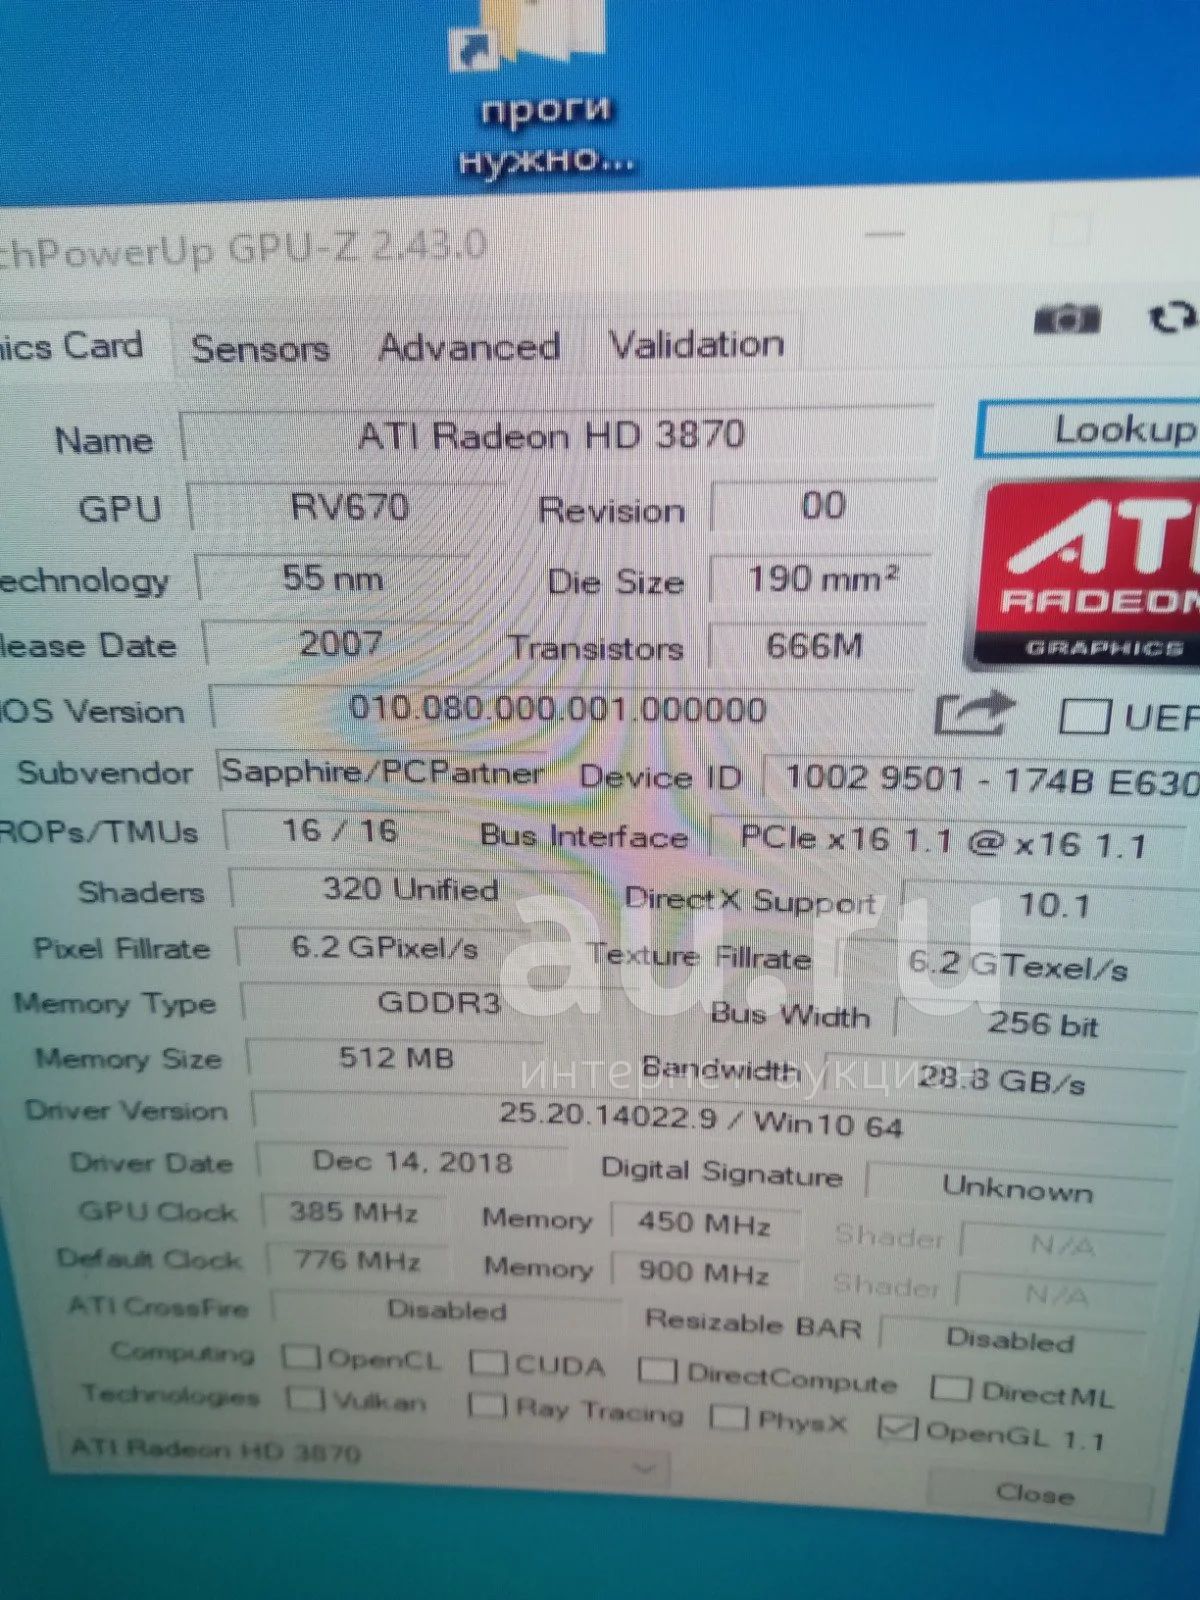Click the ATI Radeon Graphics logo

point(1085,575)
